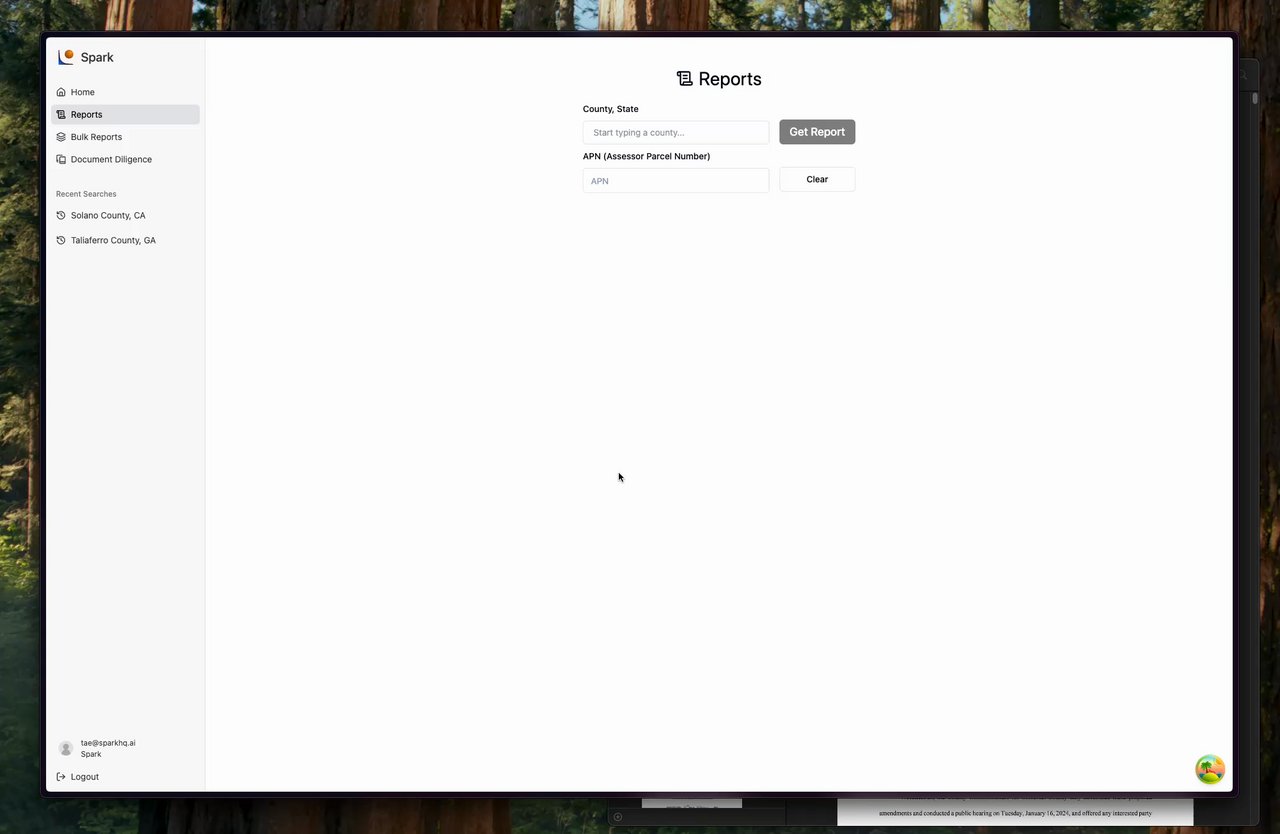
Task: Log out using the Logout link
Action: (x=78, y=777)
